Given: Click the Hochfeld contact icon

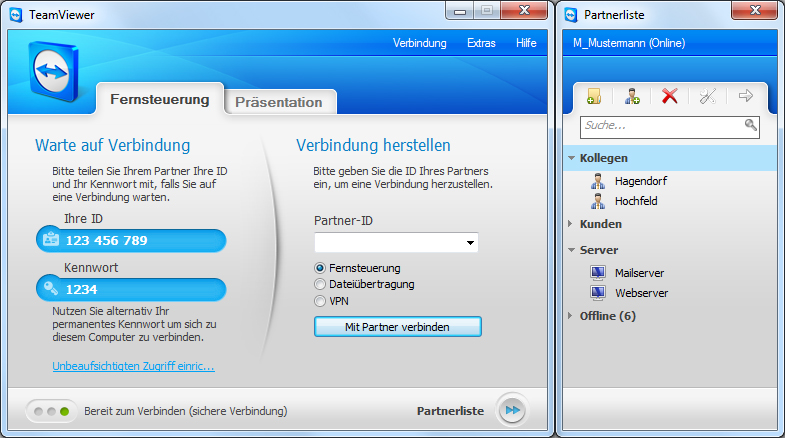Looking at the screenshot, I should point(597,201).
